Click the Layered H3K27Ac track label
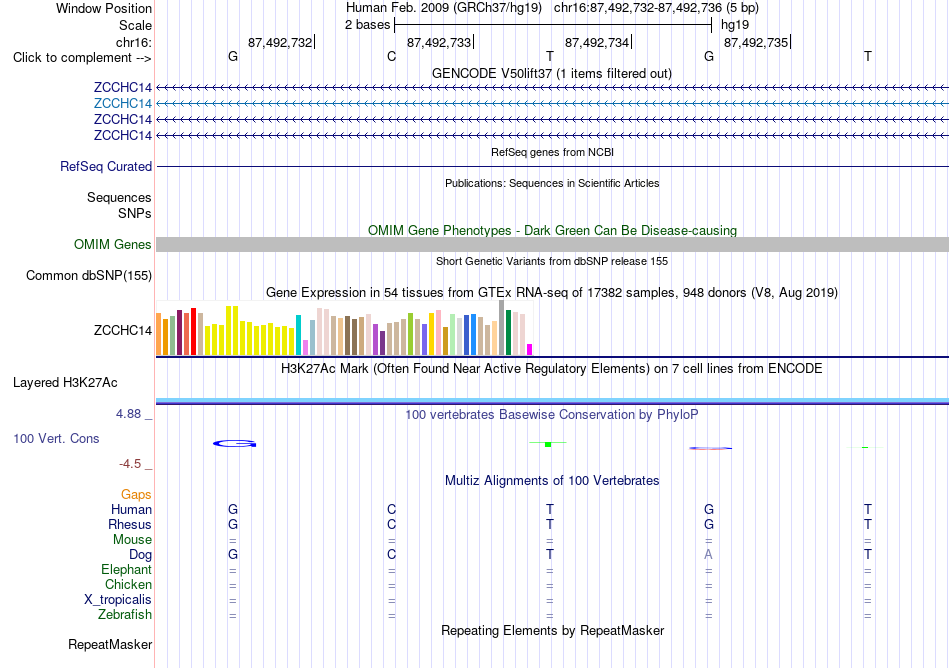The width and height of the screenshot is (950, 668). pos(65,383)
